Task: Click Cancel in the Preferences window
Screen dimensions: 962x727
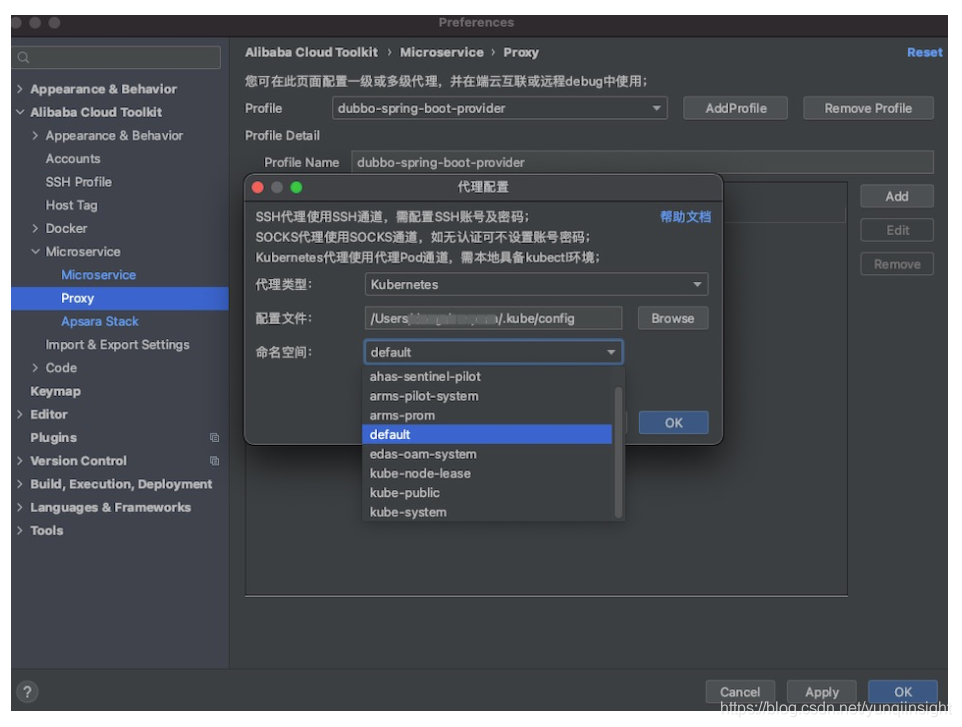Action: [x=740, y=692]
